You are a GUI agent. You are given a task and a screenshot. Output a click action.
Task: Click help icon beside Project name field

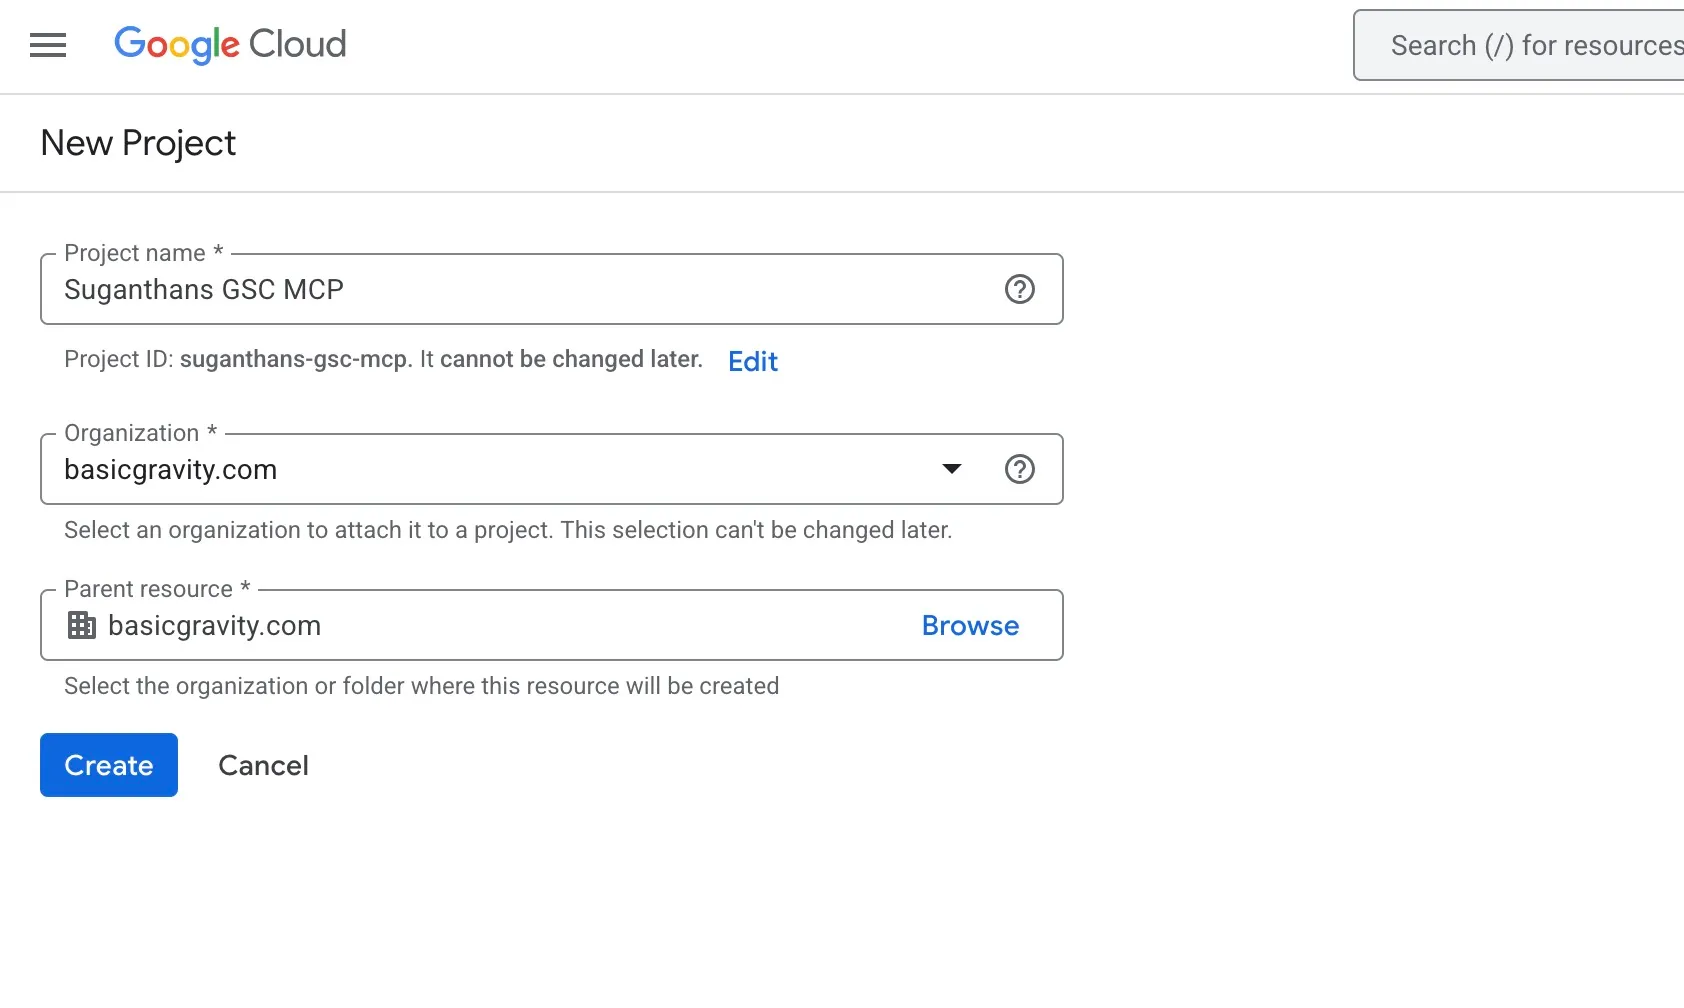[x=1019, y=289]
